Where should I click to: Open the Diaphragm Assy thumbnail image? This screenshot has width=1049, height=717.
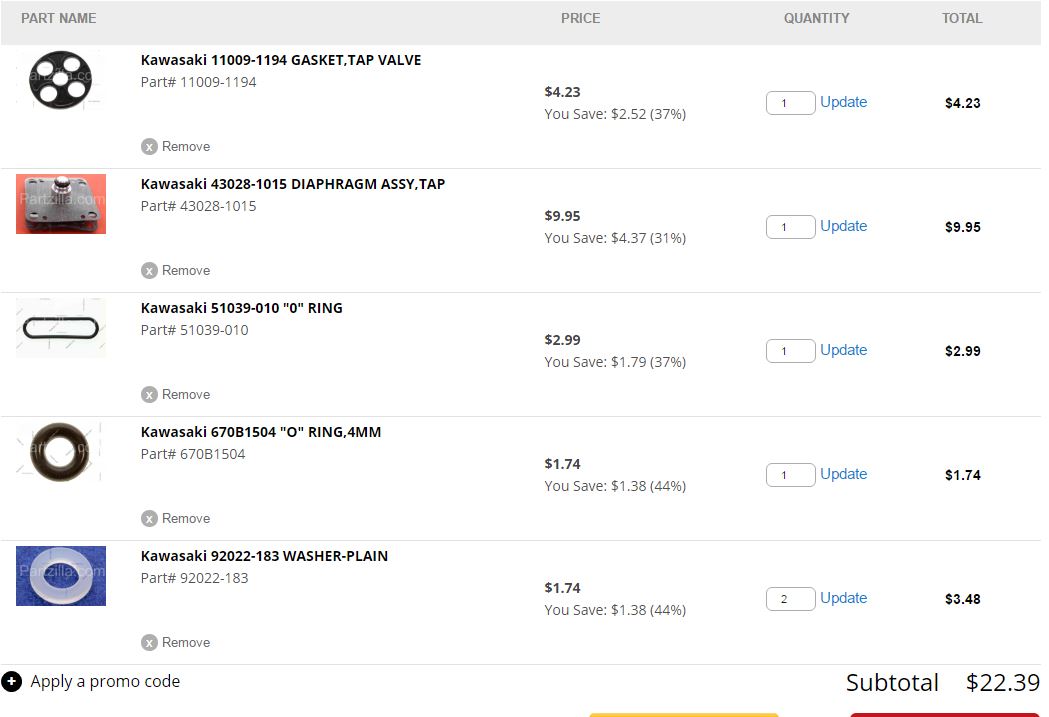[x=61, y=203]
